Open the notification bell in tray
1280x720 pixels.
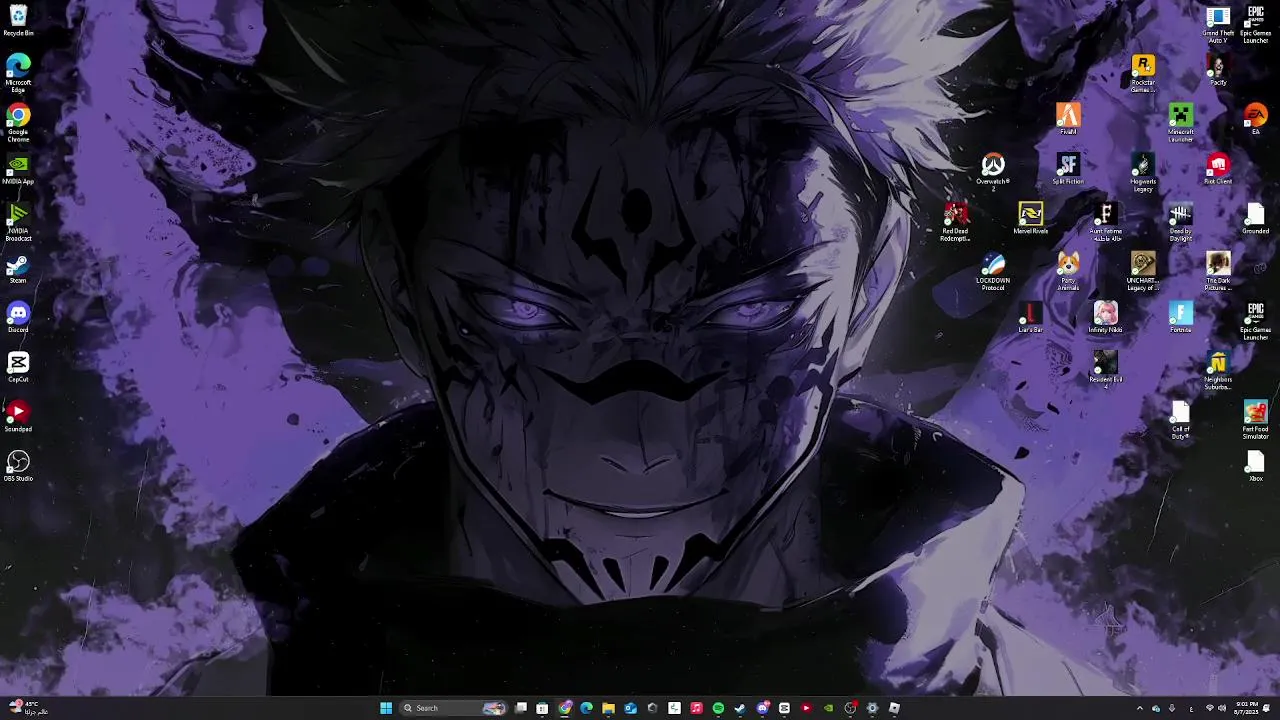1266,708
